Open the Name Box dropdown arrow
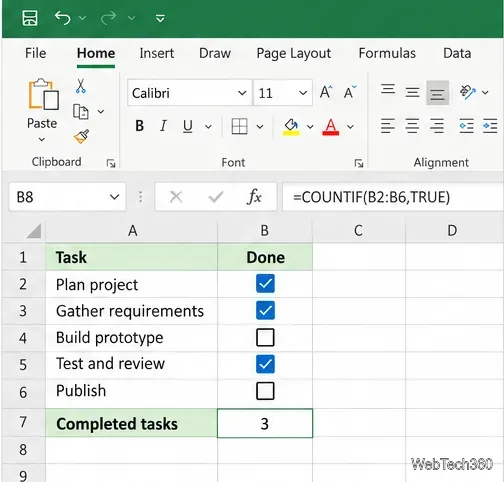This screenshot has height=482, width=504. point(114,197)
